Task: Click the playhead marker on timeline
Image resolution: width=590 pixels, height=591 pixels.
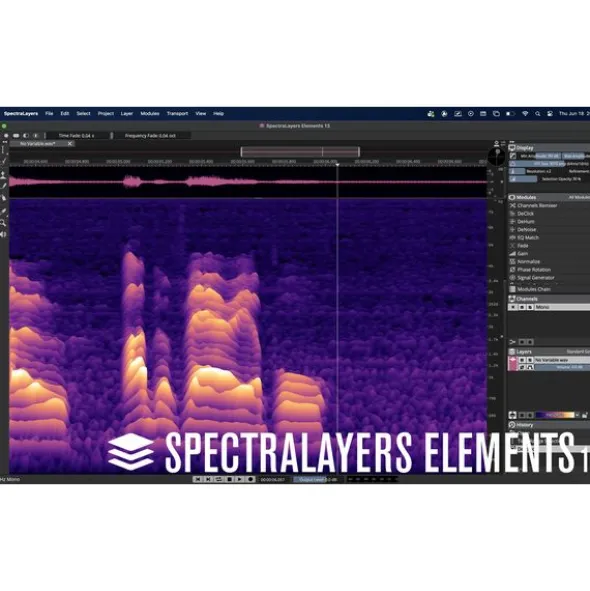Action: click(337, 165)
